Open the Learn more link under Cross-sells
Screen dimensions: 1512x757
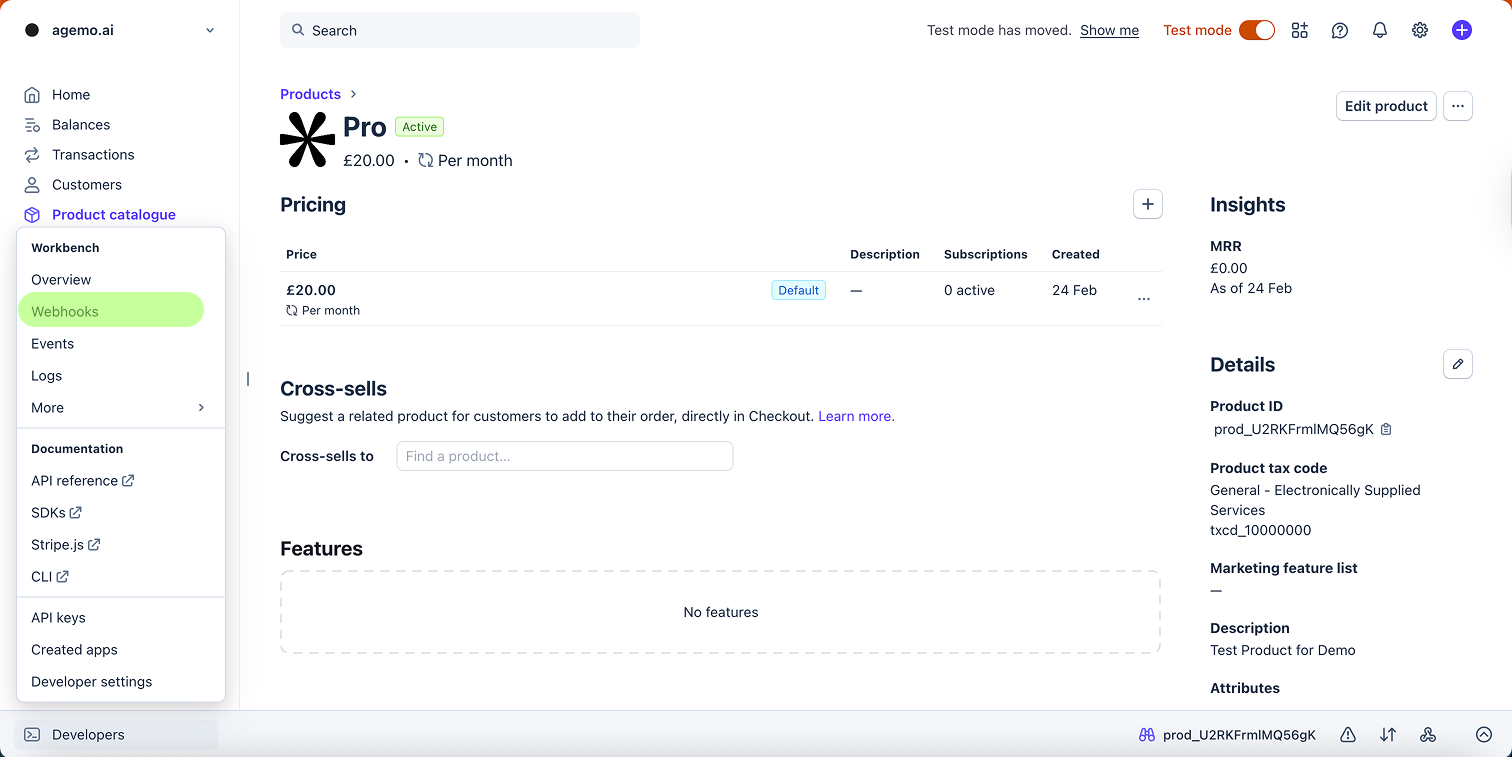(856, 416)
